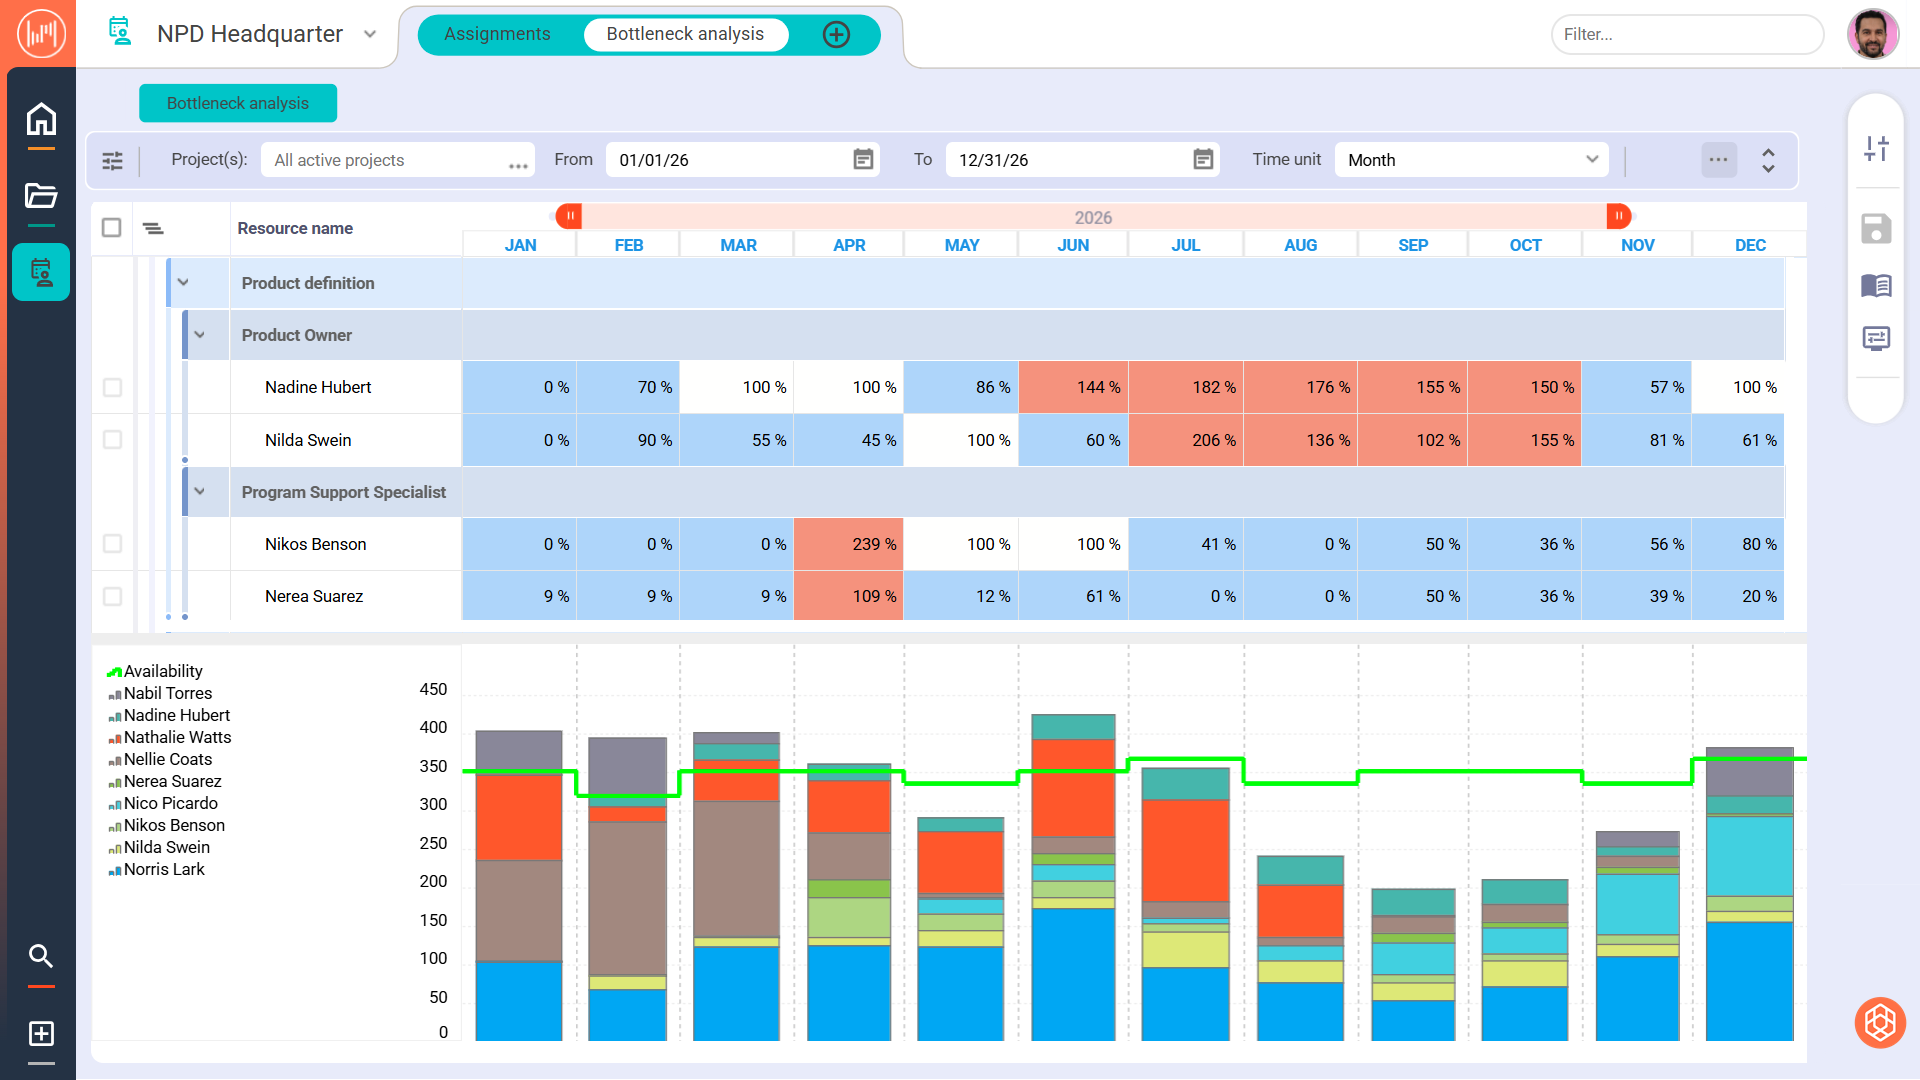The width and height of the screenshot is (1920, 1080).
Task: Click the teal Bottleneck analysis button
Action: click(x=238, y=103)
